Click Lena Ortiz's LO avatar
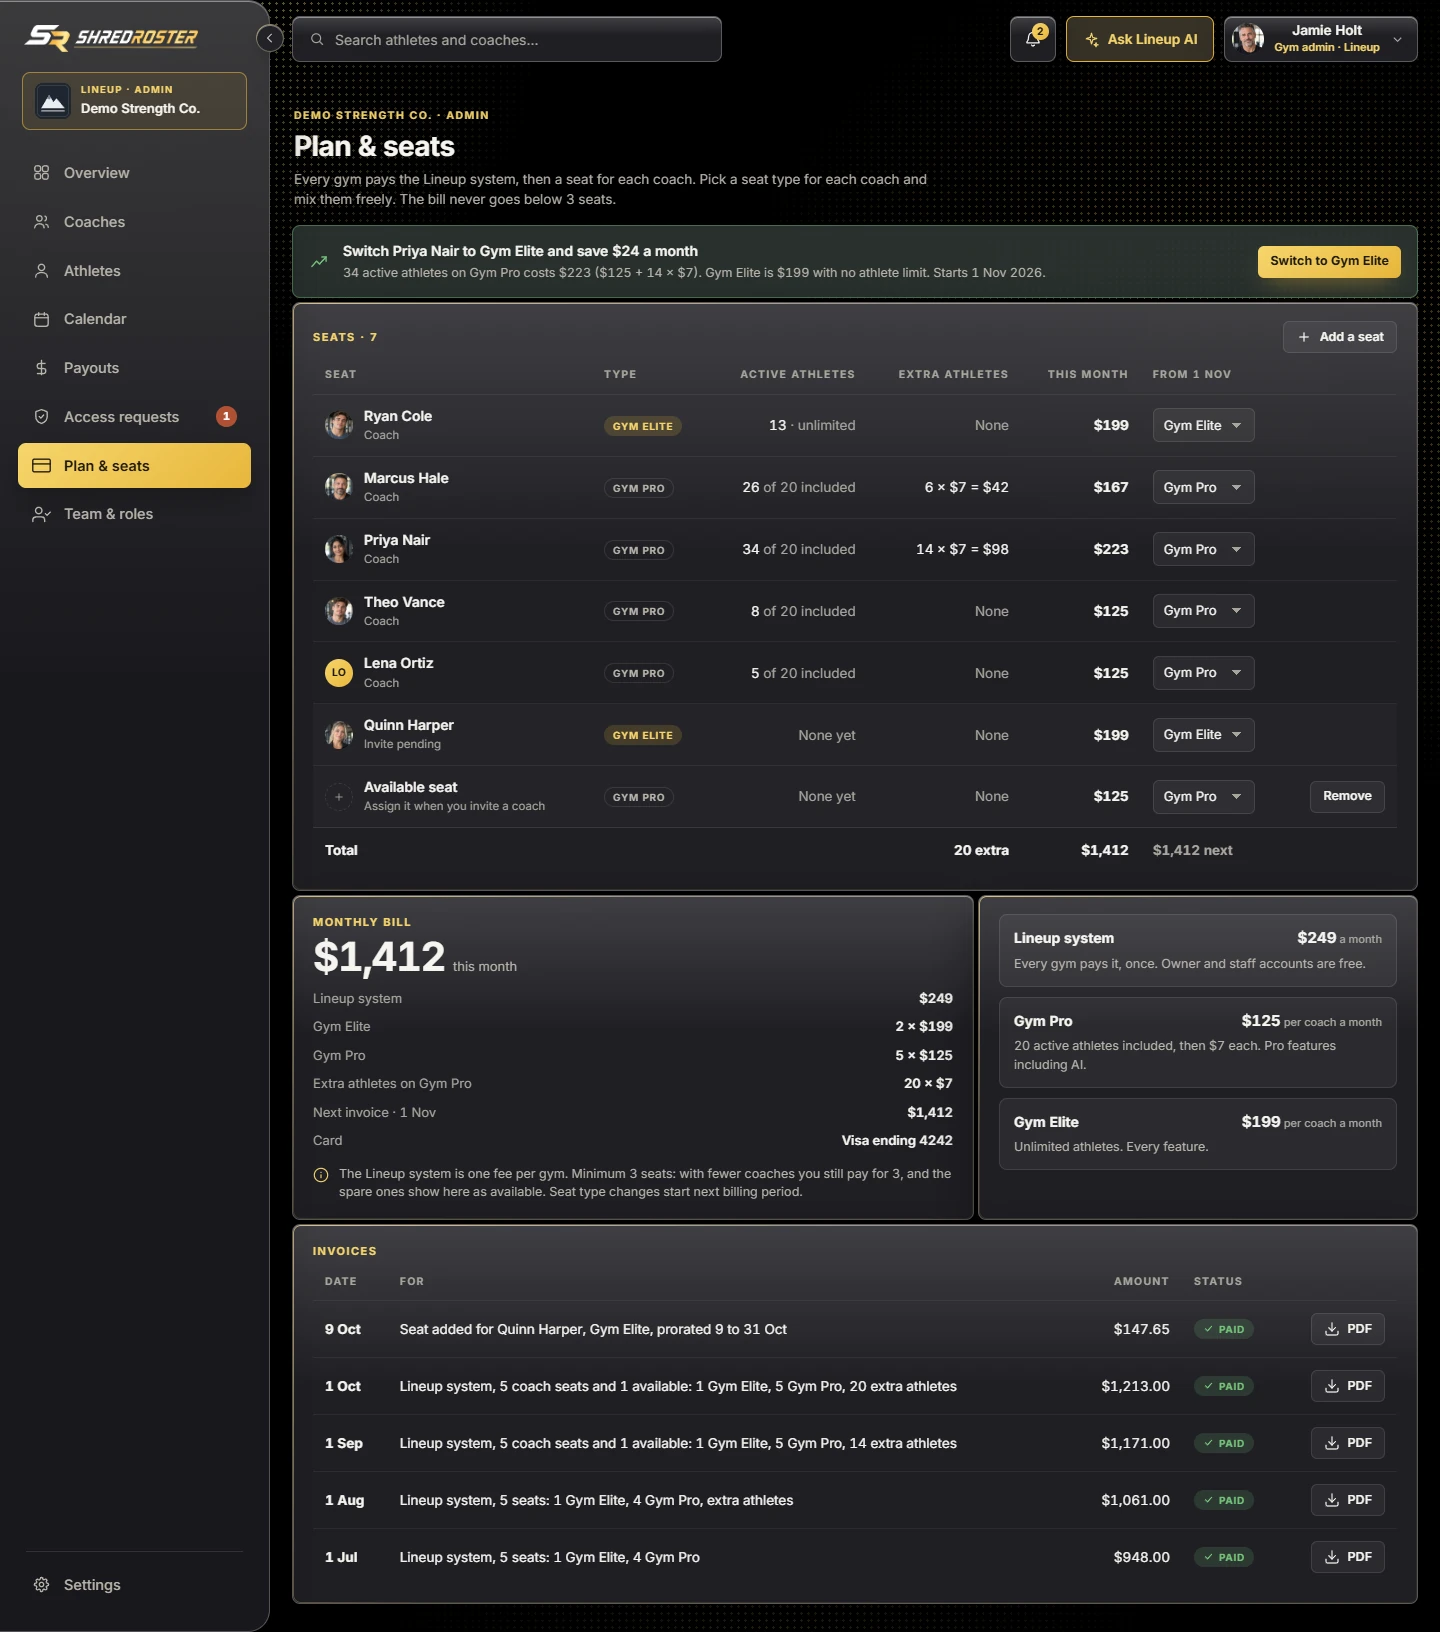1440x1632 pixels. pyautogui.click(x=339, y=673)
